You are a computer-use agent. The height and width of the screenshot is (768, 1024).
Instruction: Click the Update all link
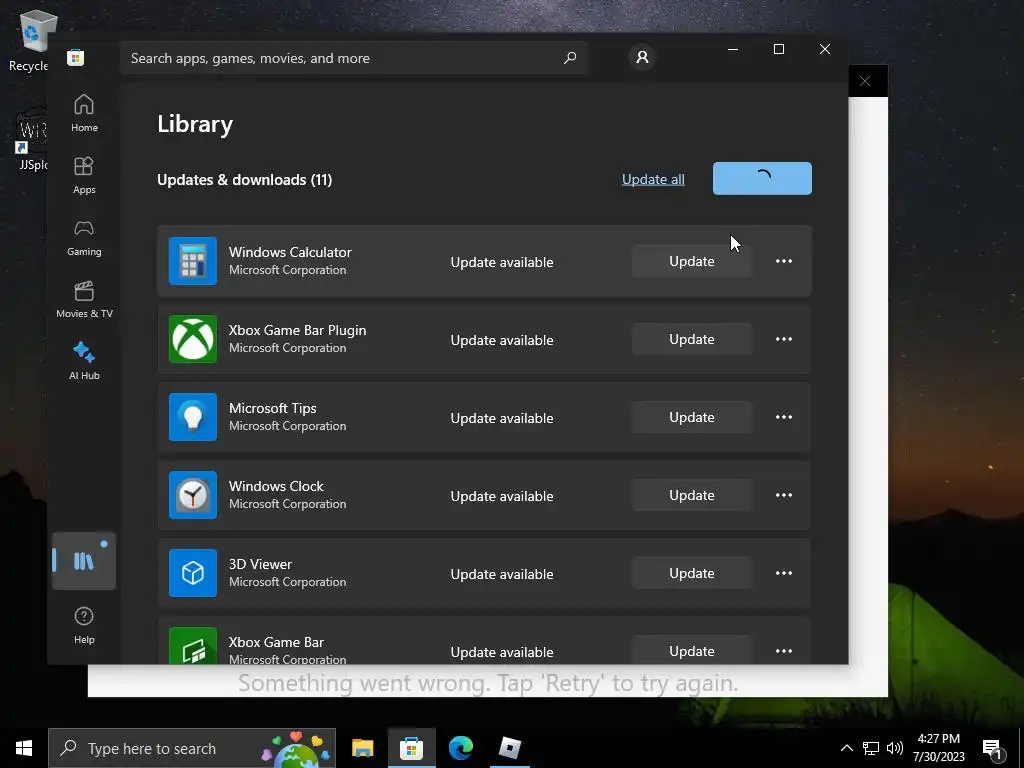653,179
